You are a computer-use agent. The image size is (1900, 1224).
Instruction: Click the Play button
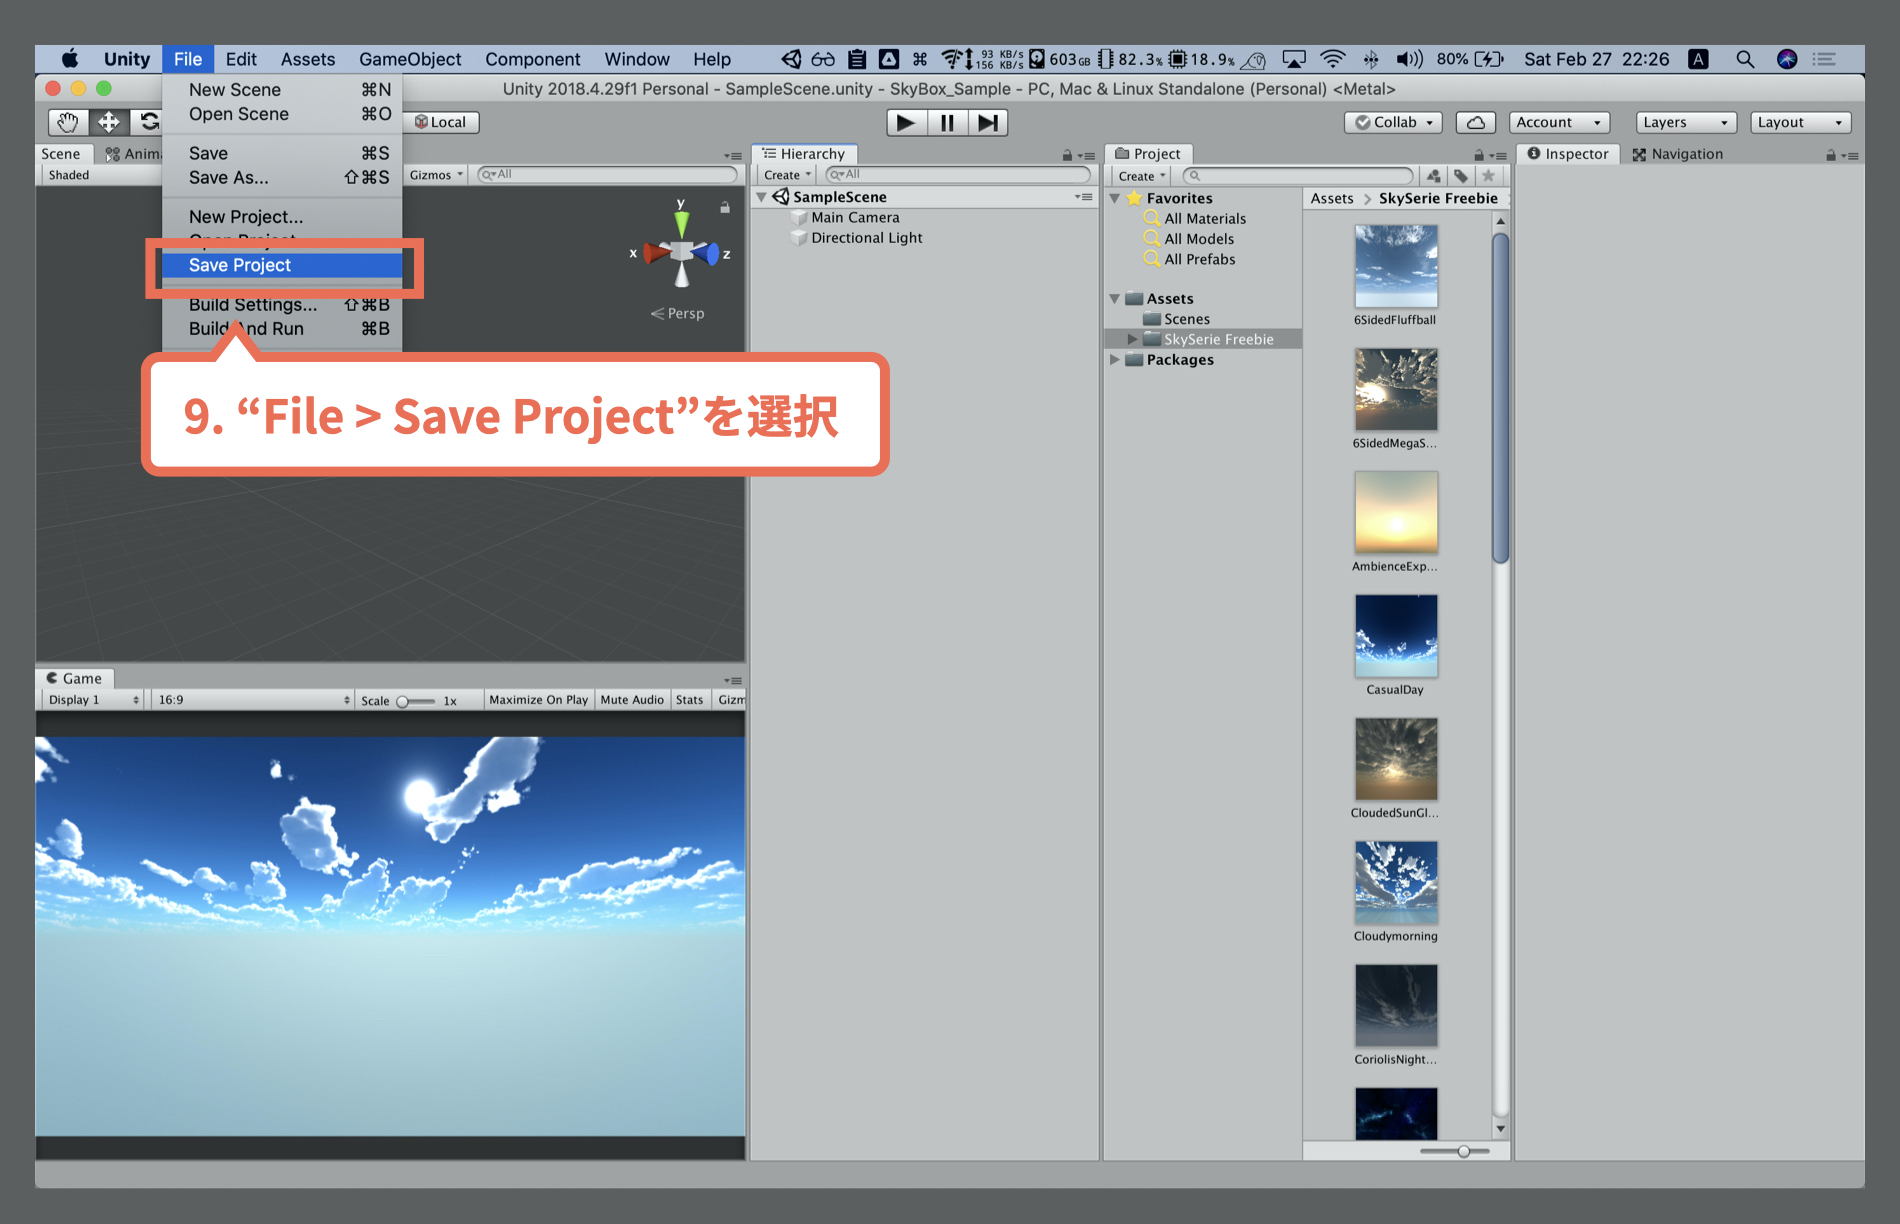point(906,122)
